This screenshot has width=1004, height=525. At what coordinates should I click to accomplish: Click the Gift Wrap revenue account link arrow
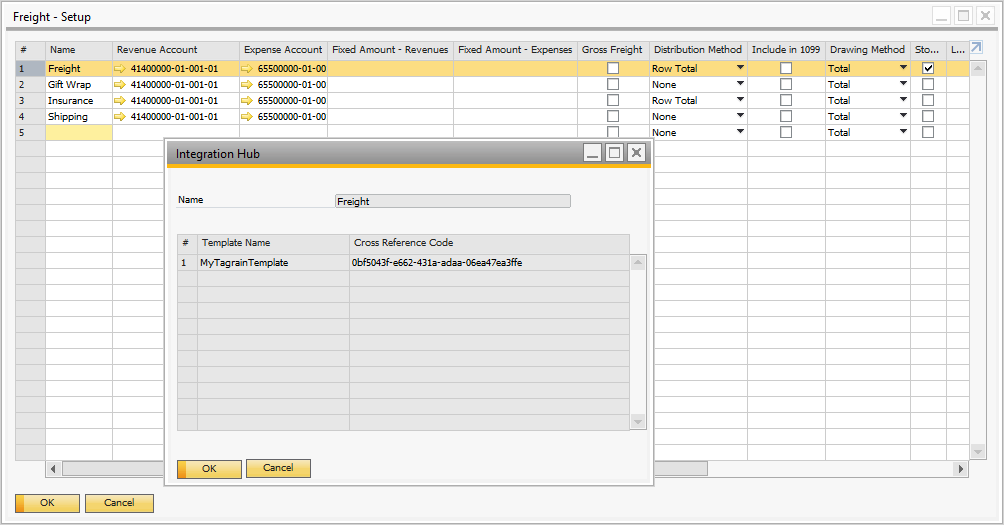coord(121,85)
